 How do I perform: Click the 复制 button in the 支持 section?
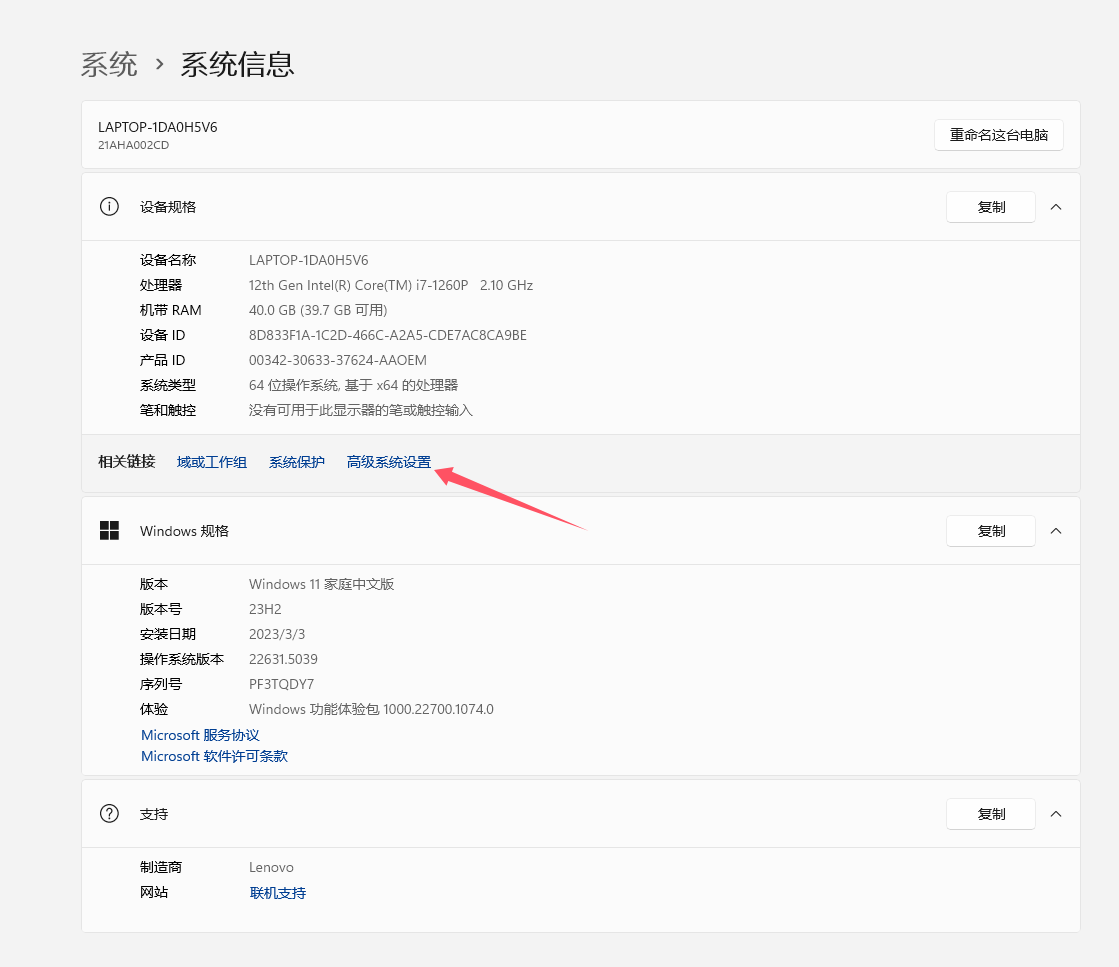pyautogui.click(x=990, y=814)
